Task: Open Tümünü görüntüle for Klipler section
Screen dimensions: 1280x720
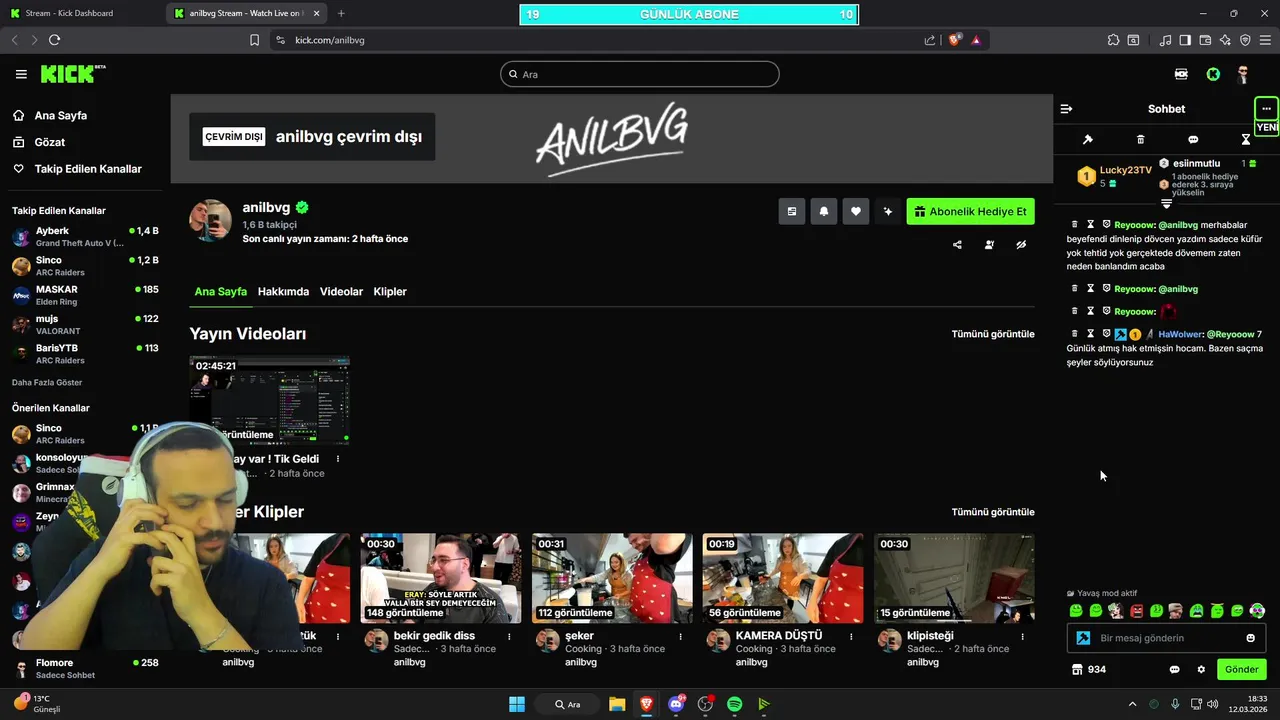Action: click(x=993, y=512)
